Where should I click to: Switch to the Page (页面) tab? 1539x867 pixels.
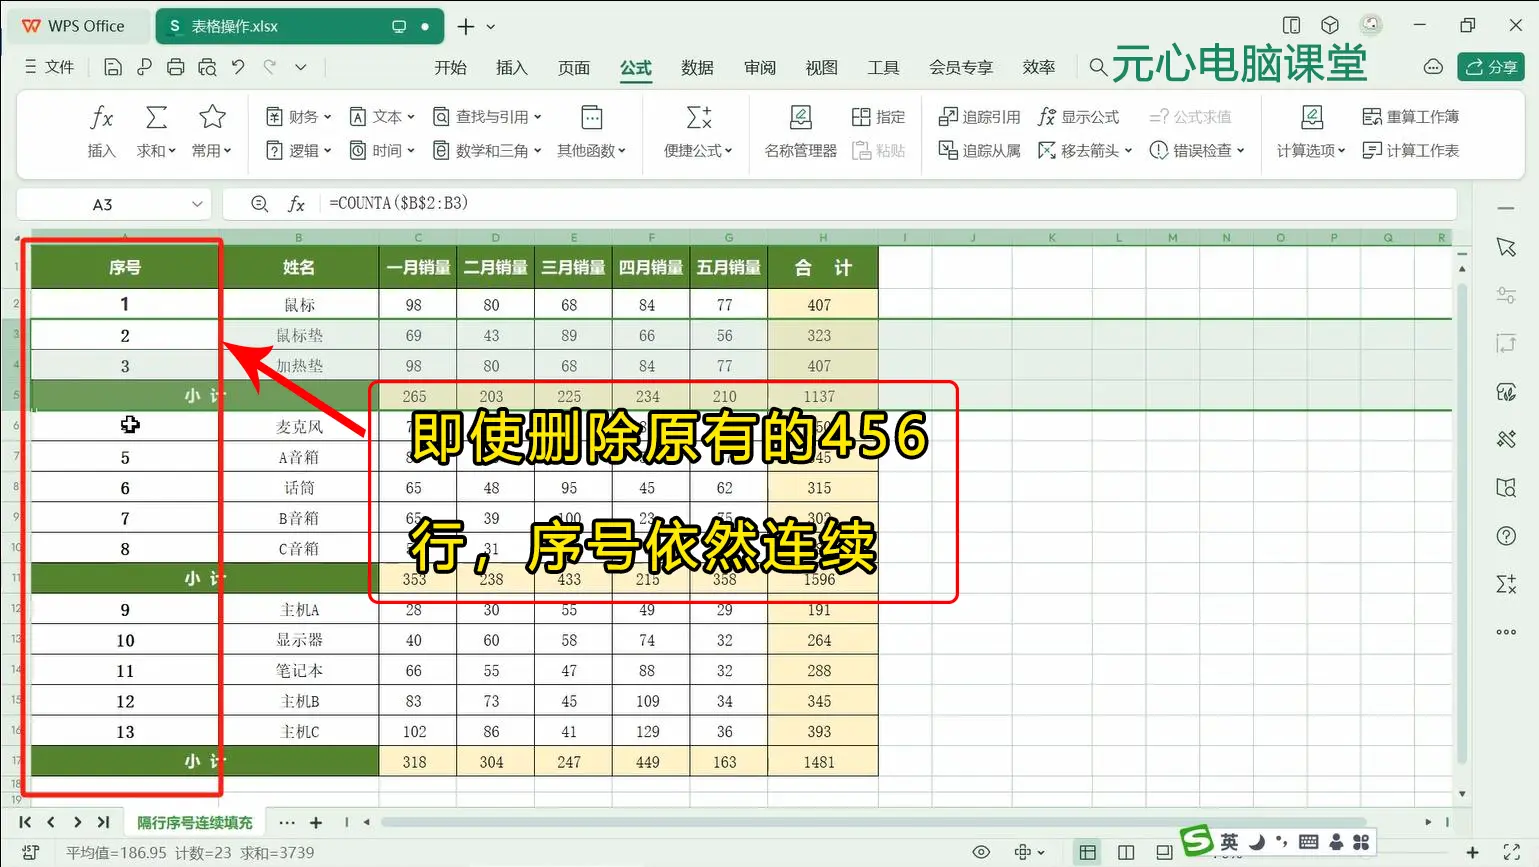[574, 67]
